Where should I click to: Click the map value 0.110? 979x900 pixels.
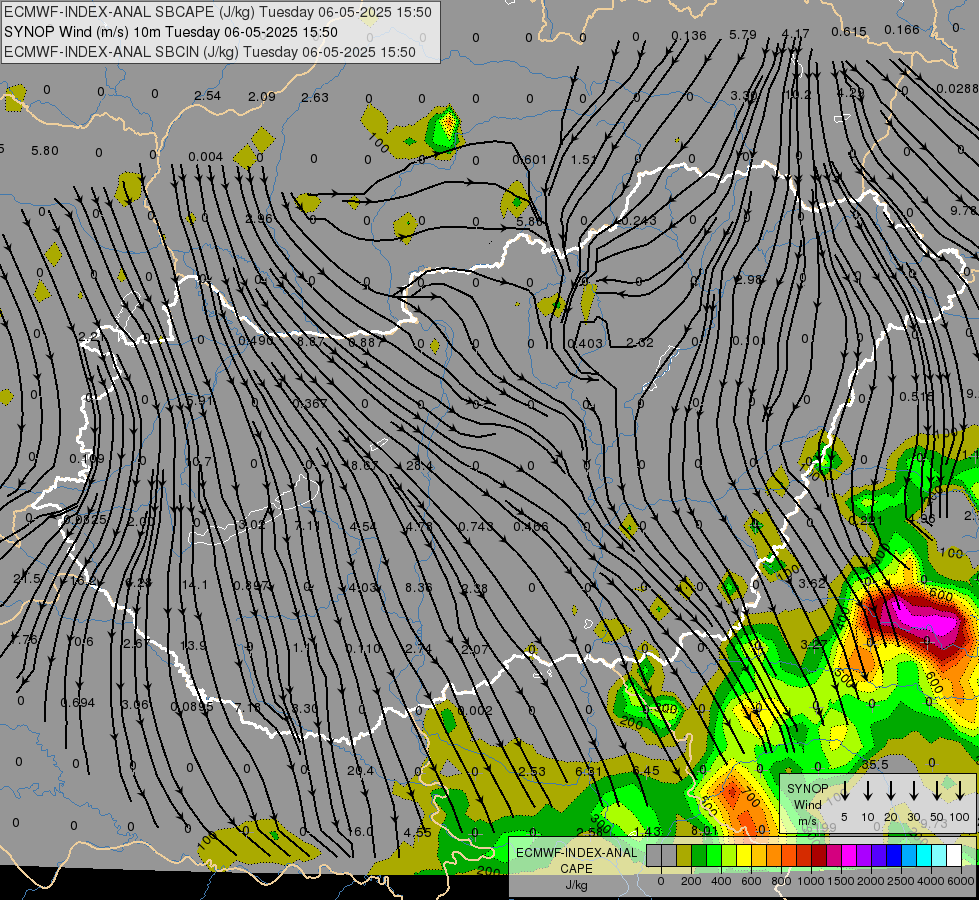pos(363,648)
